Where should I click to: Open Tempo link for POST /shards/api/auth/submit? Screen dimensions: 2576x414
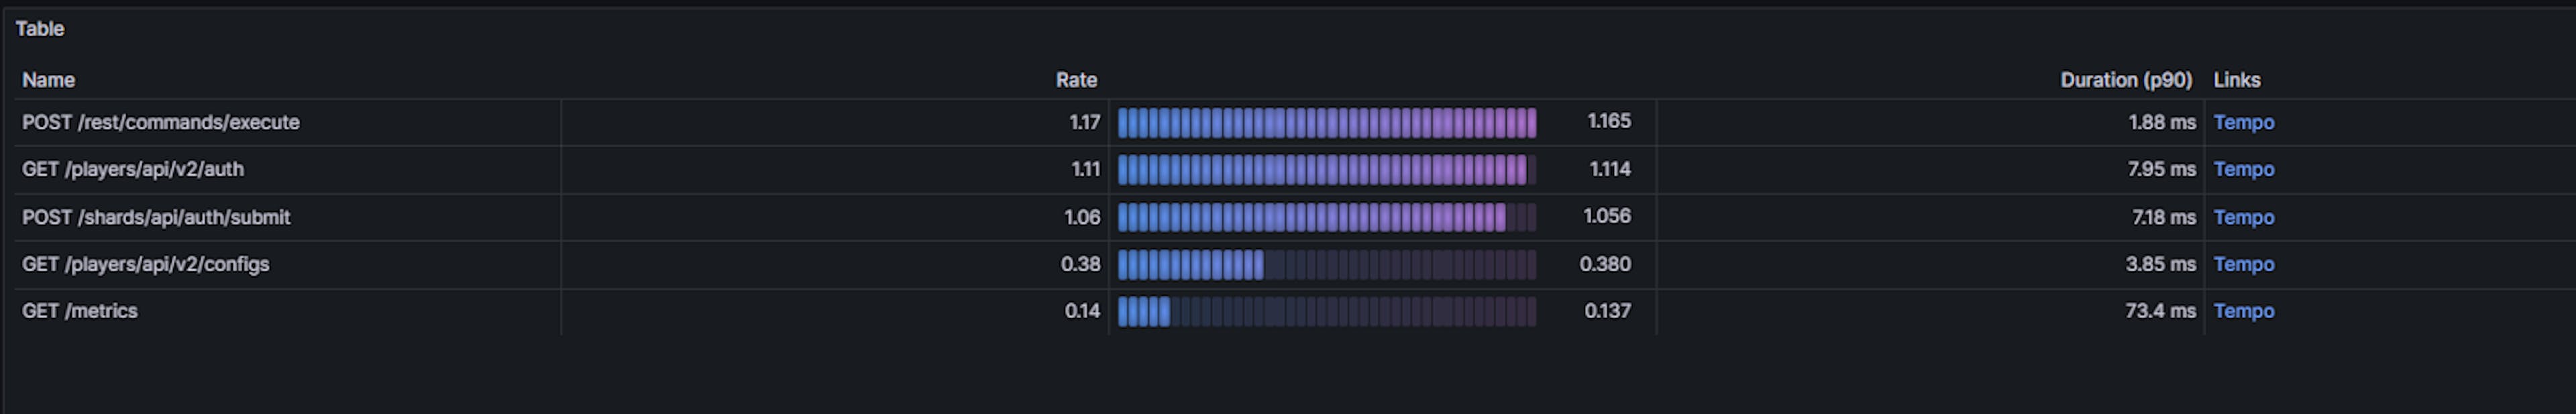click(x=2243, y=217)
